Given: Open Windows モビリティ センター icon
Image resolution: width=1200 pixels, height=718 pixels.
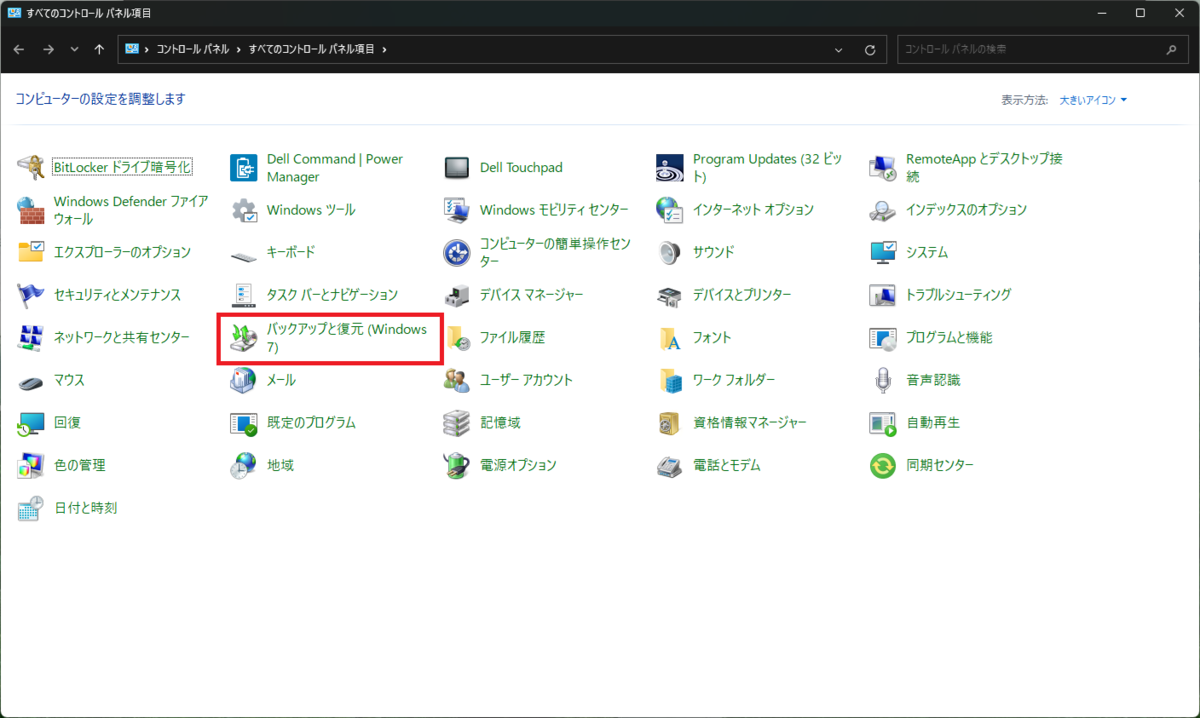Looking at the screenshot, I should (457, 210).
